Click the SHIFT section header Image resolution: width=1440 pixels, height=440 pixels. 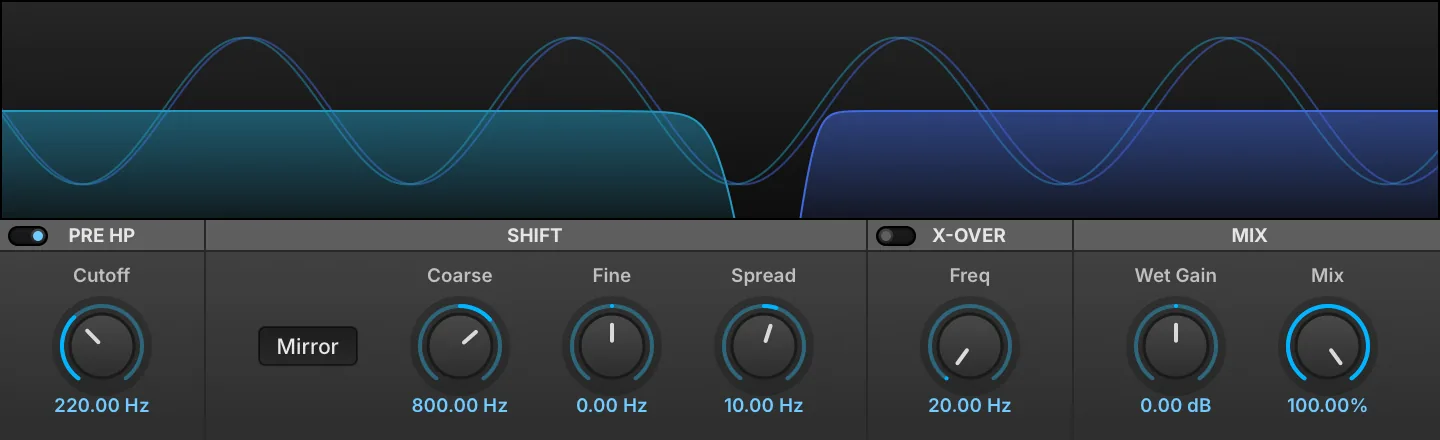click(535, 236)
